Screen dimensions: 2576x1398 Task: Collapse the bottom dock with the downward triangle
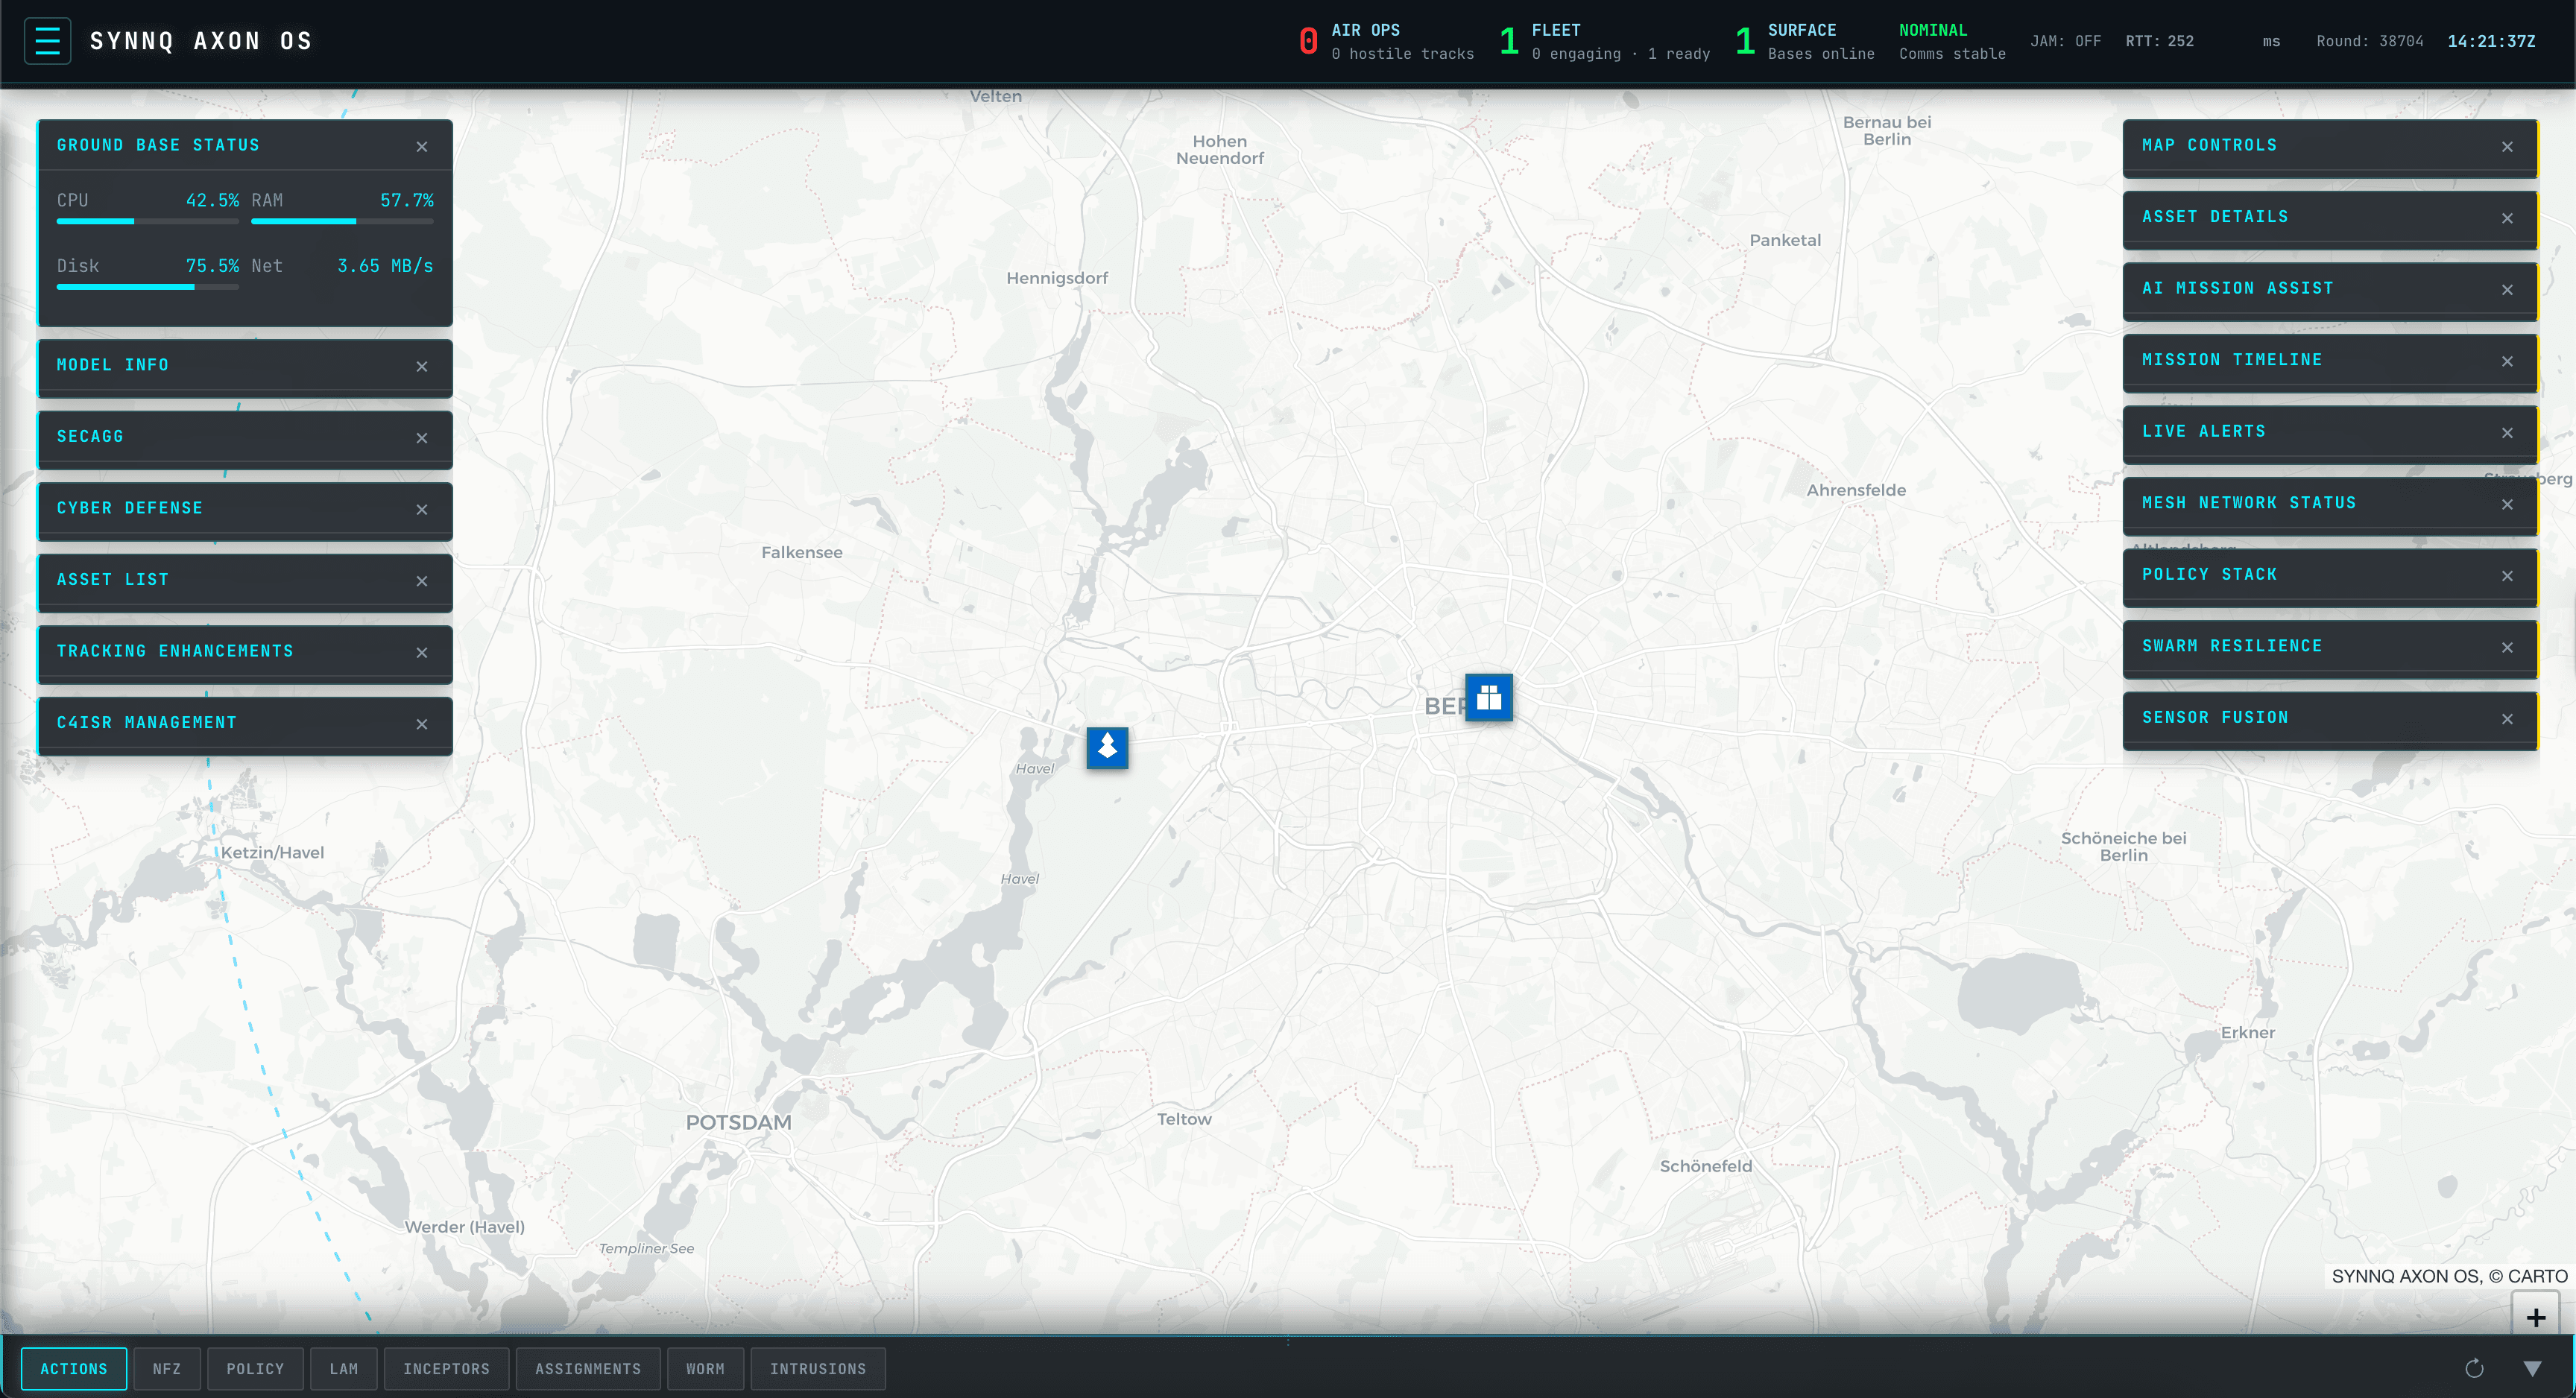(x=2531, y=1369)
